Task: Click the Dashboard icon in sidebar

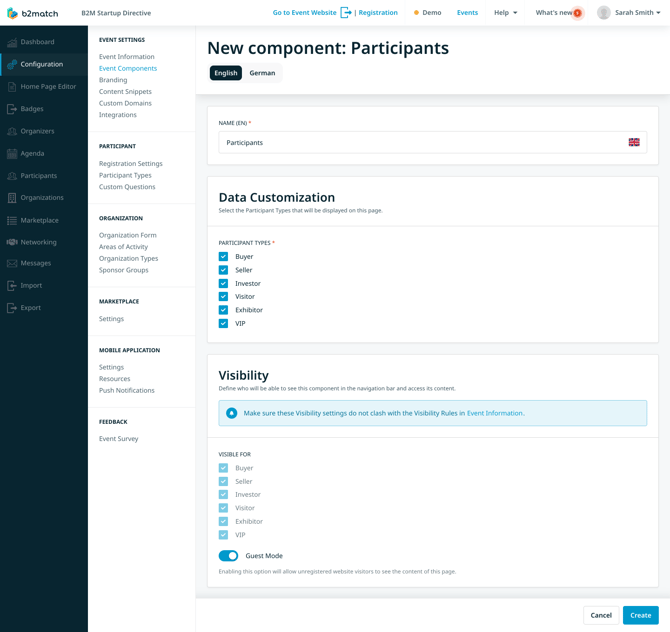Action: (12, 42)
